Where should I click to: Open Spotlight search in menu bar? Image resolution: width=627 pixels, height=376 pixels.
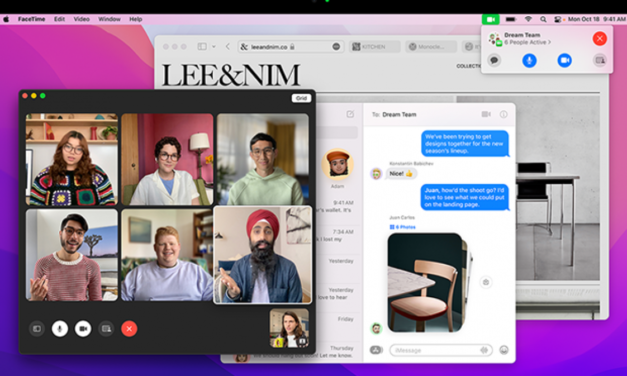coord(543,19)
